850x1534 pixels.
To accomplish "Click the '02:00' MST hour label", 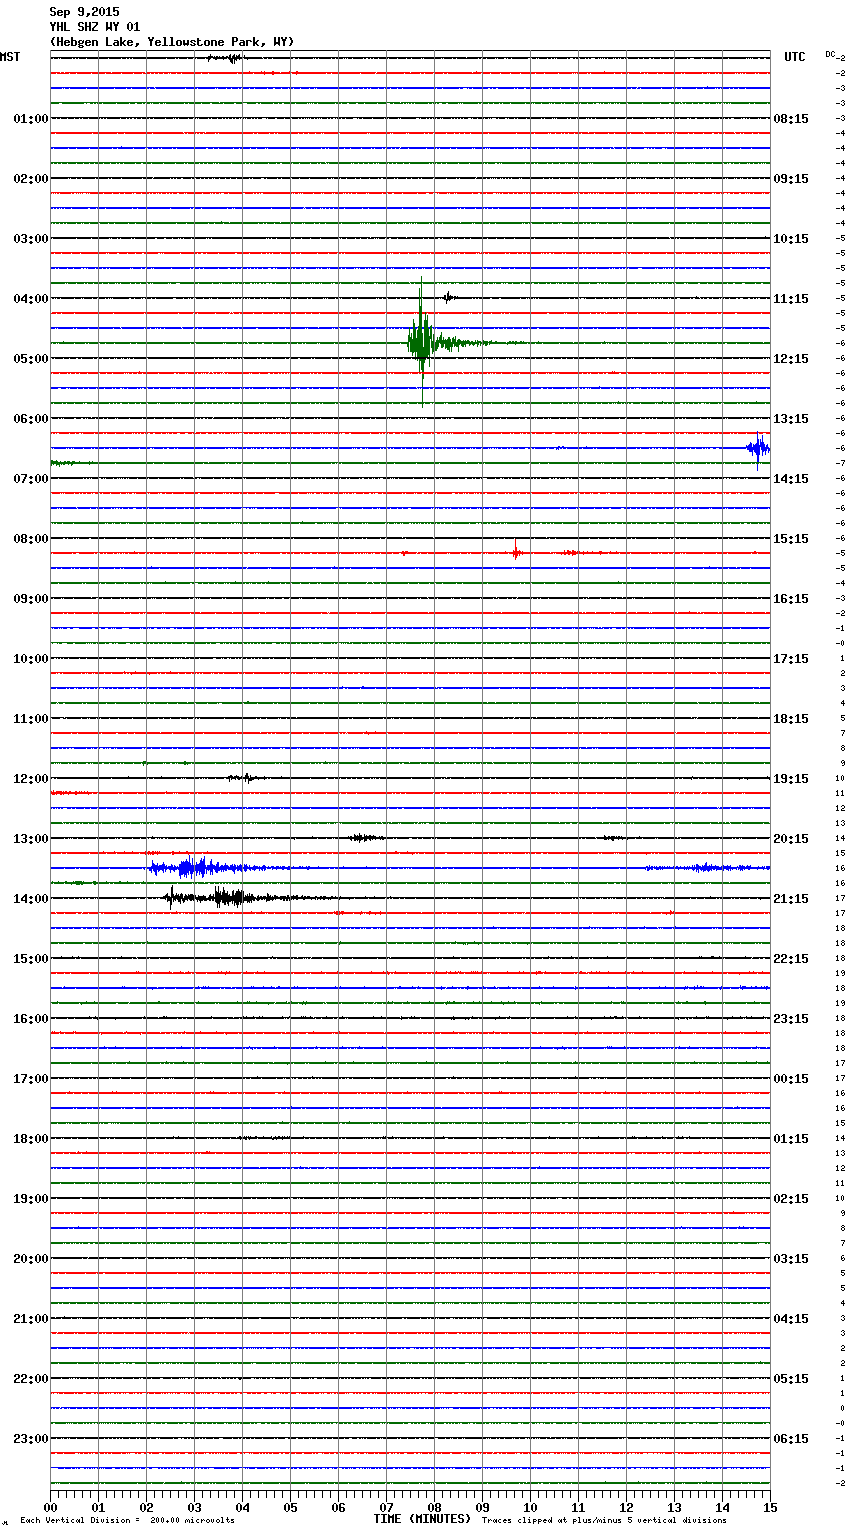I will [31, 179].
